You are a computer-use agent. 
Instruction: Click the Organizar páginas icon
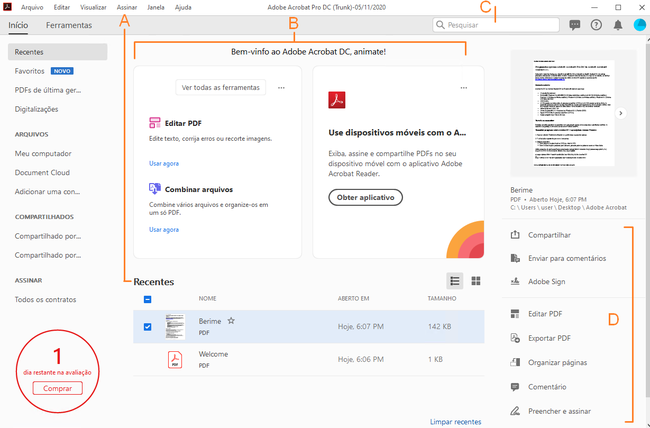[515, 362]
